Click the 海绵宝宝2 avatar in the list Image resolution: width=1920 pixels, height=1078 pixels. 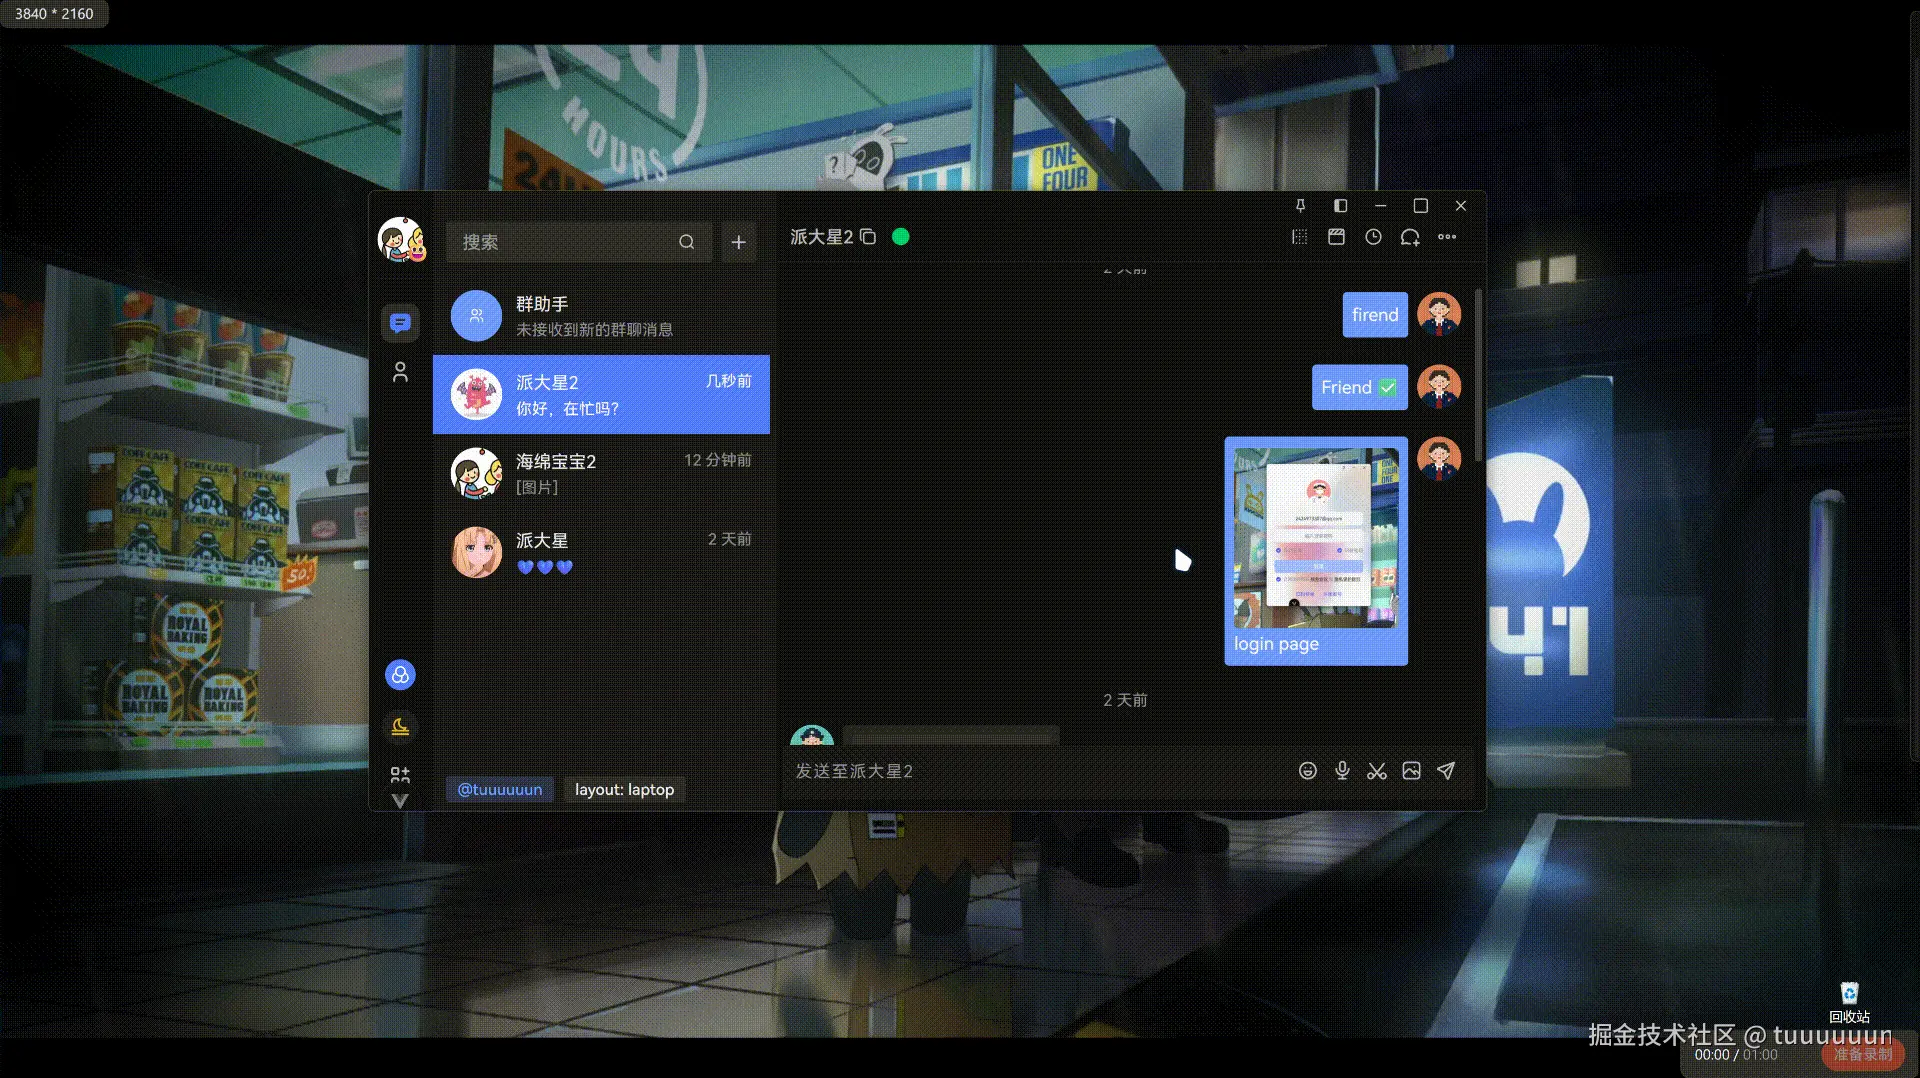tap(476, 473)
